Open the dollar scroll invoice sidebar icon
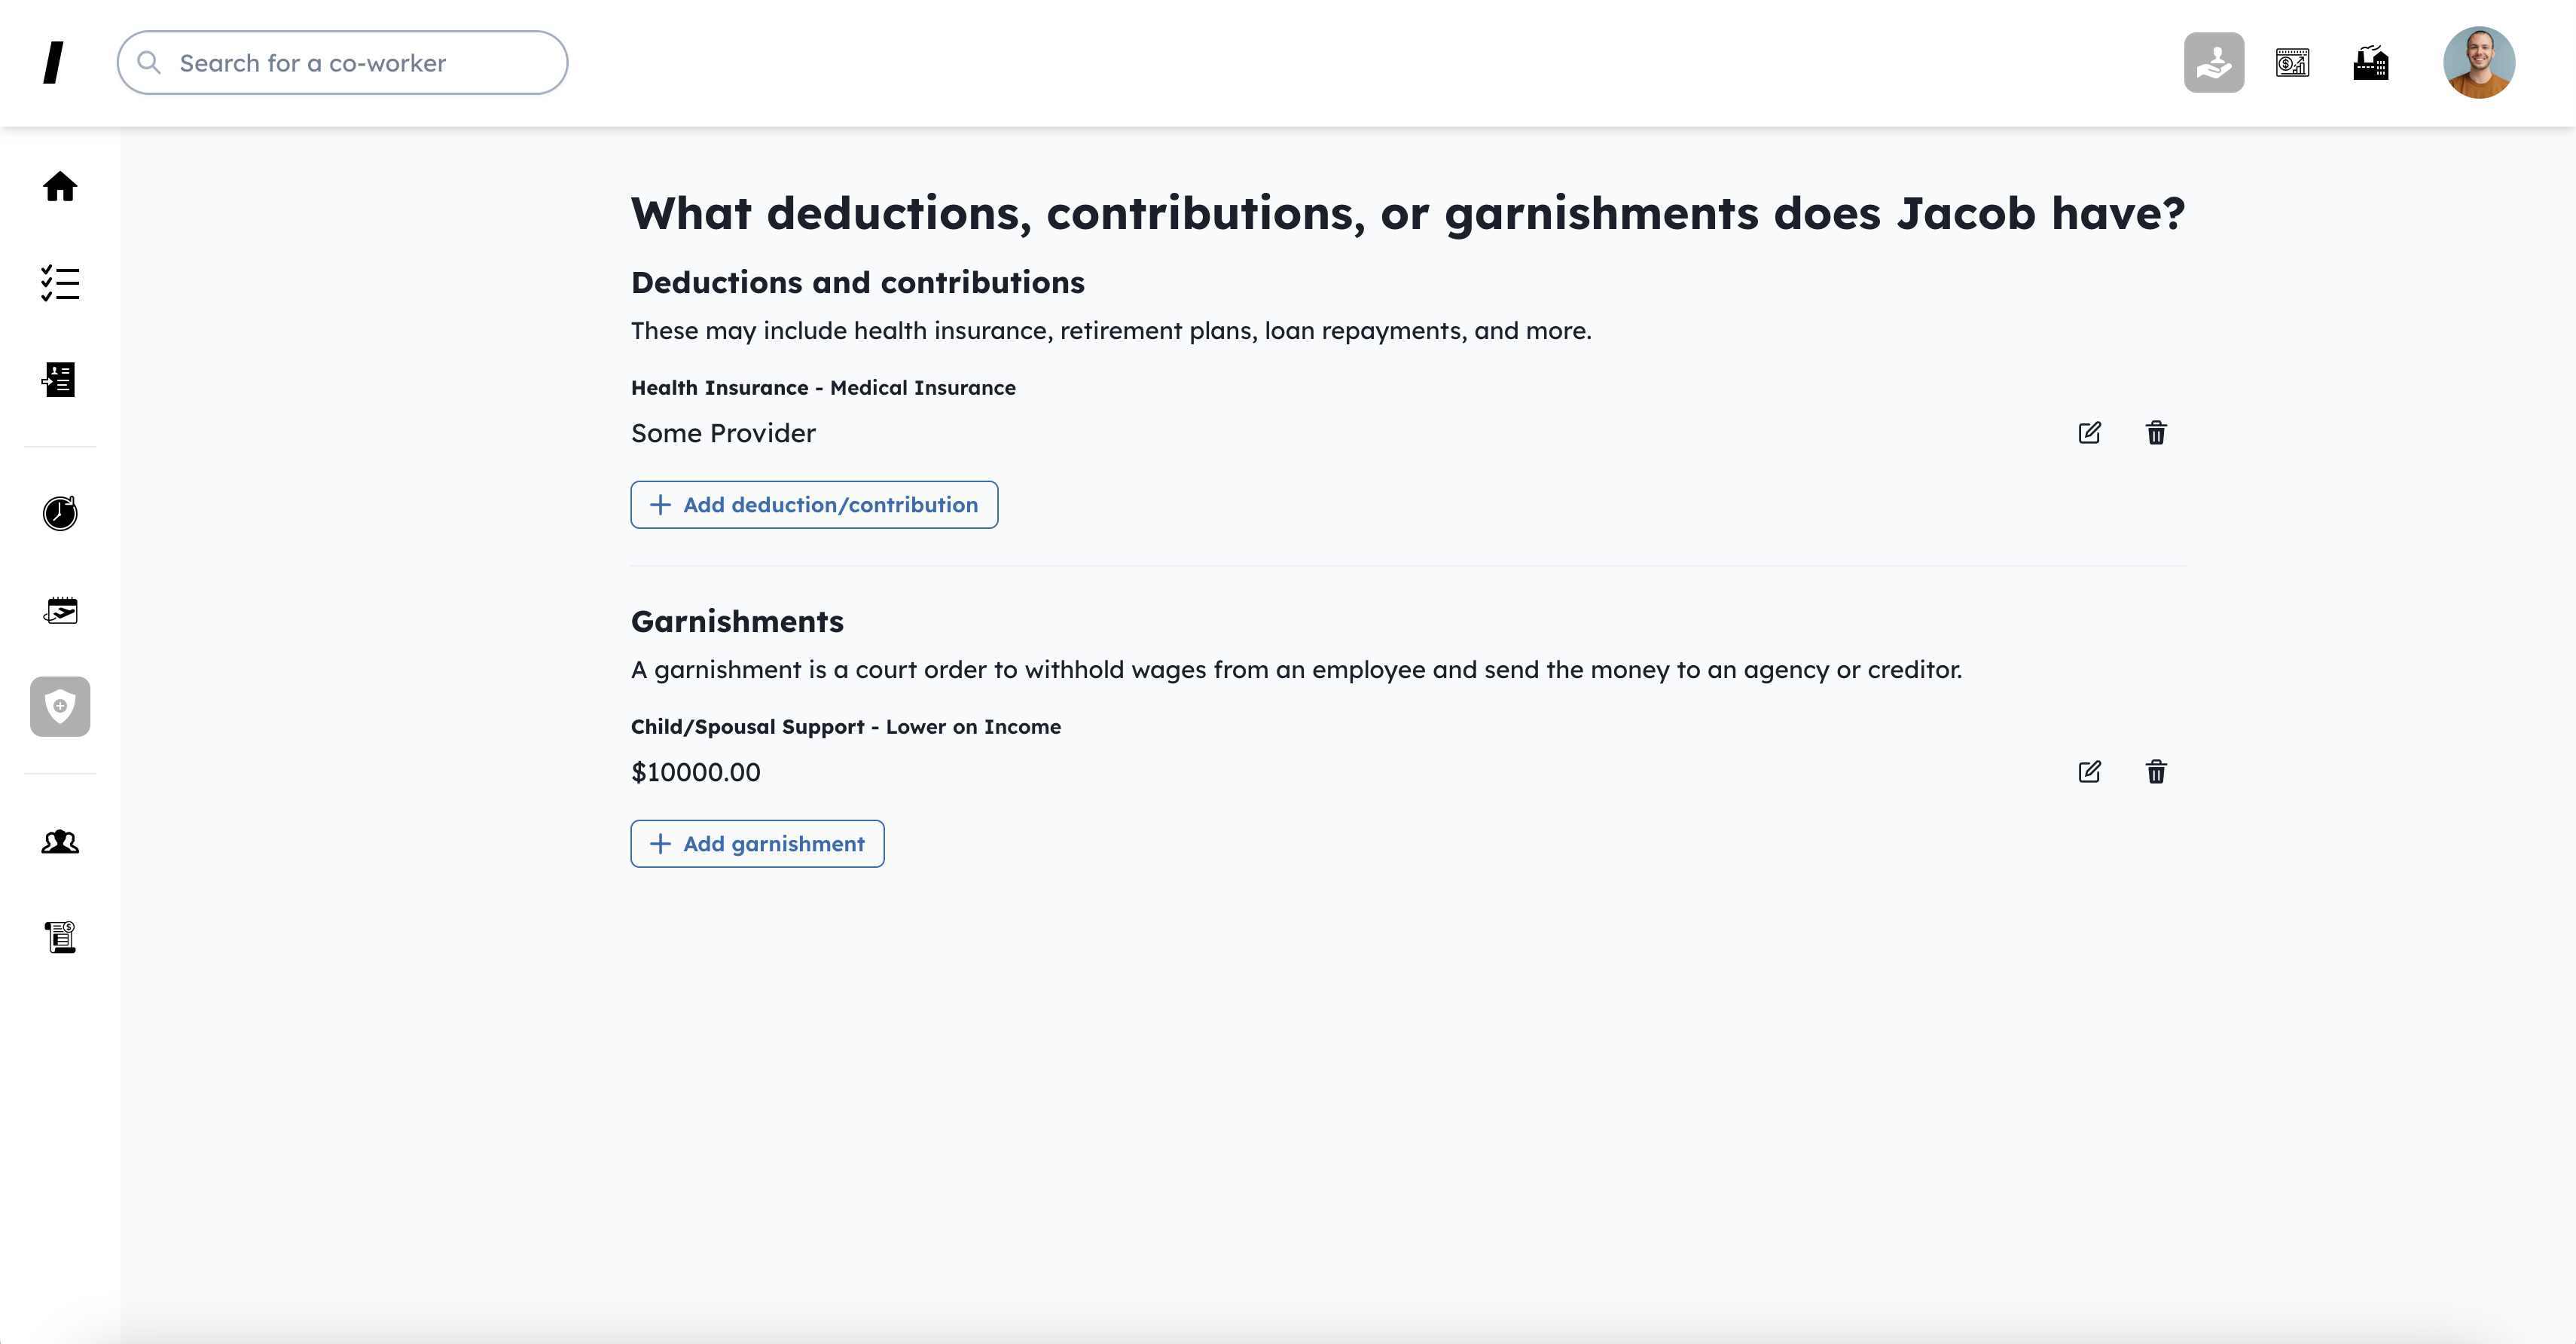 60,937
